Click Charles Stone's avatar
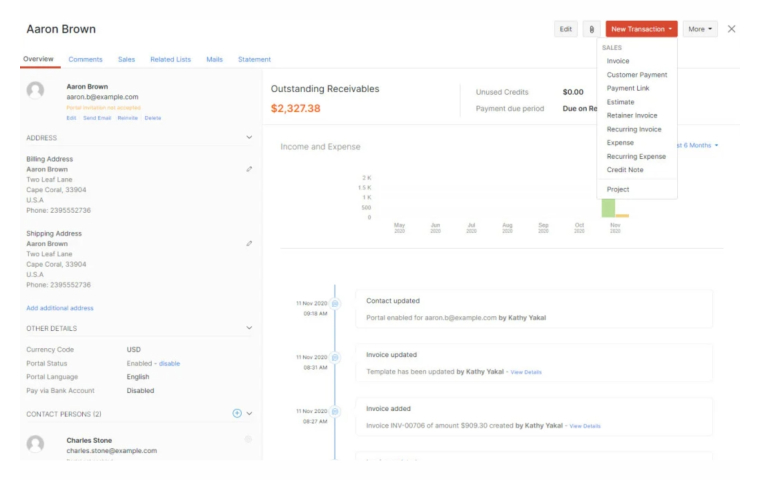The image size is (760, 480). tap(35, 444)
